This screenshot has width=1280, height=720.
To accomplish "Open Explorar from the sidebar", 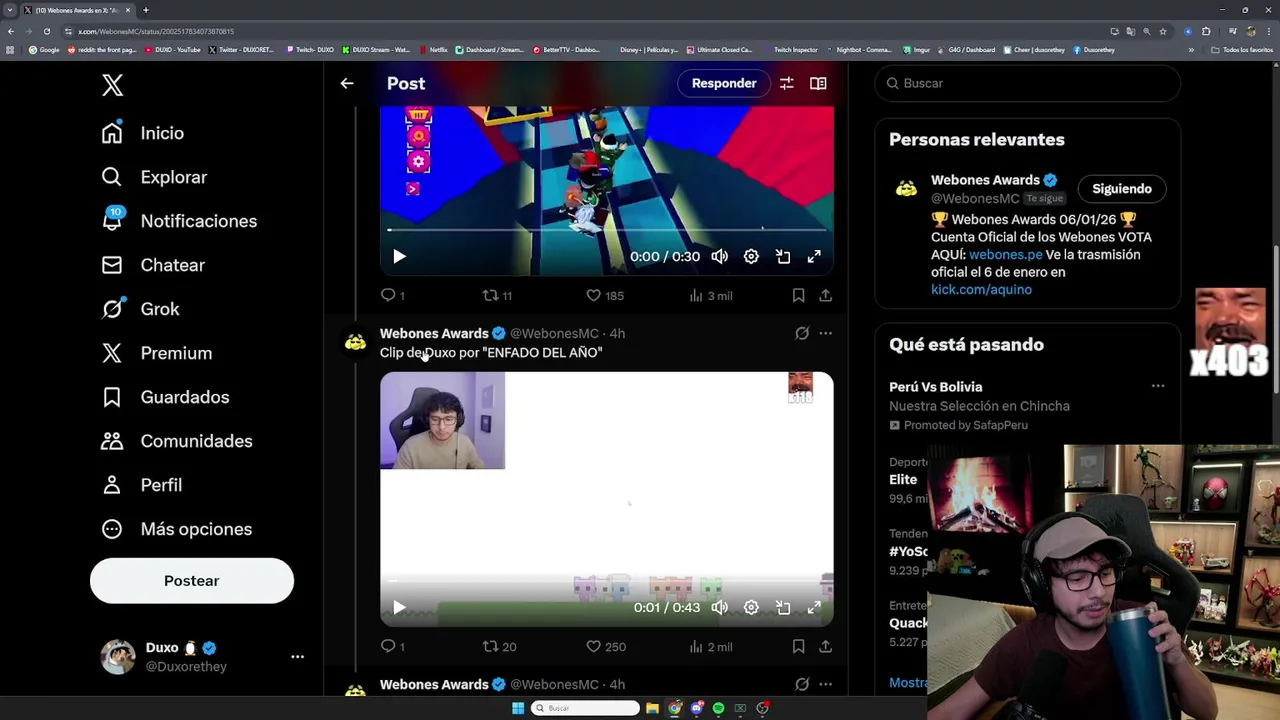I will click(x=154, y=177).
